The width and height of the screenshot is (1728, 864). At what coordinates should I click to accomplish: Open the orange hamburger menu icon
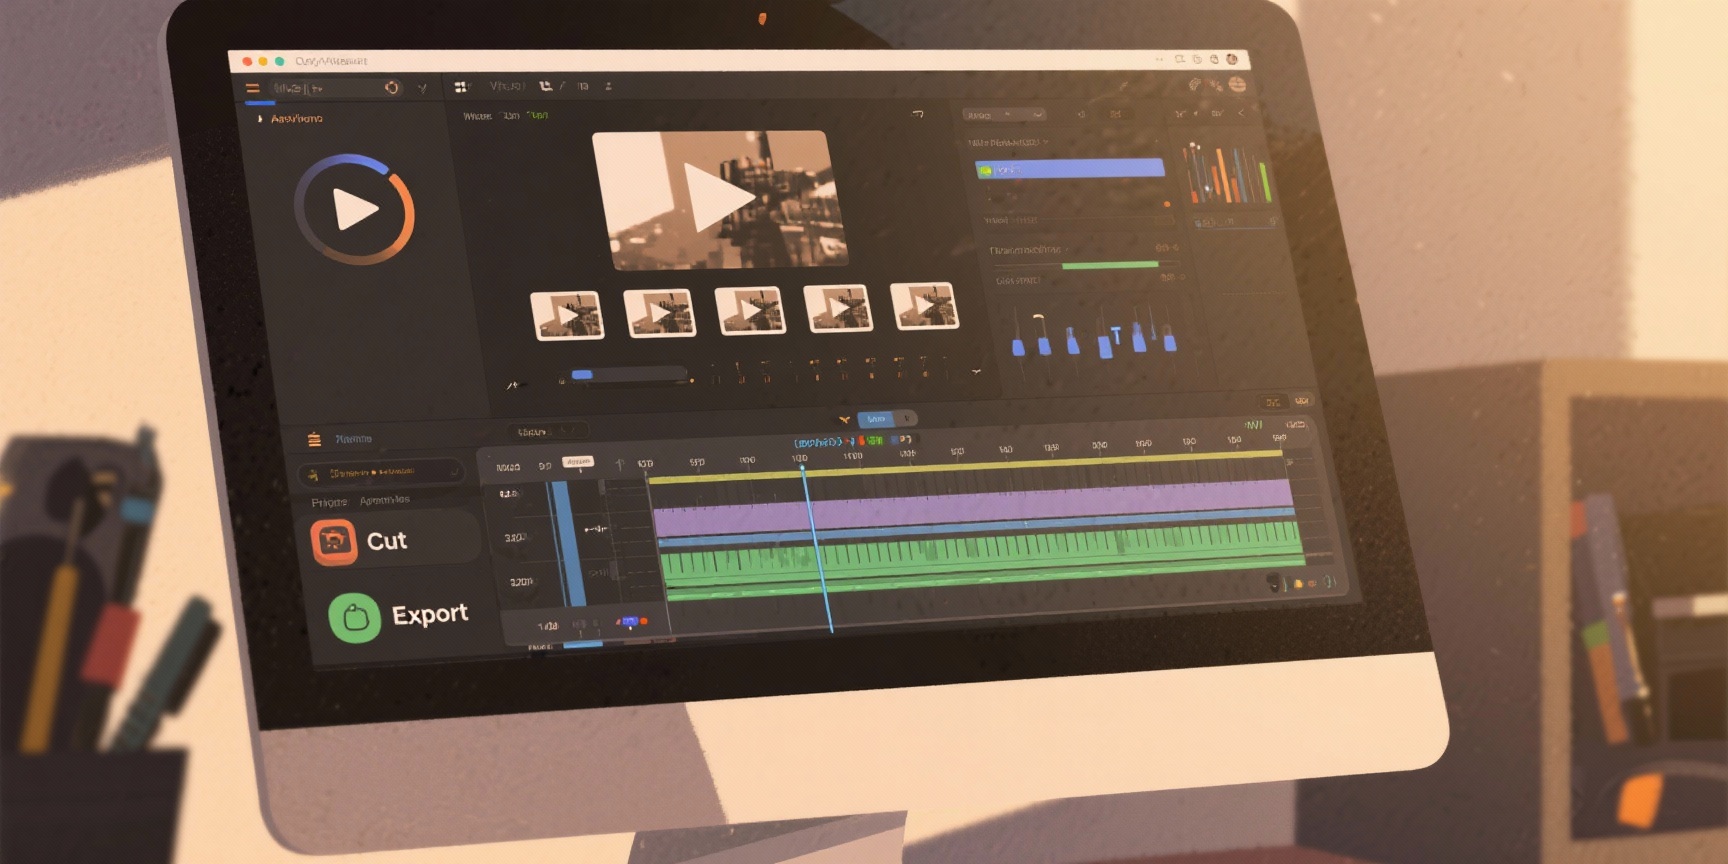click(x=253, y=89)
